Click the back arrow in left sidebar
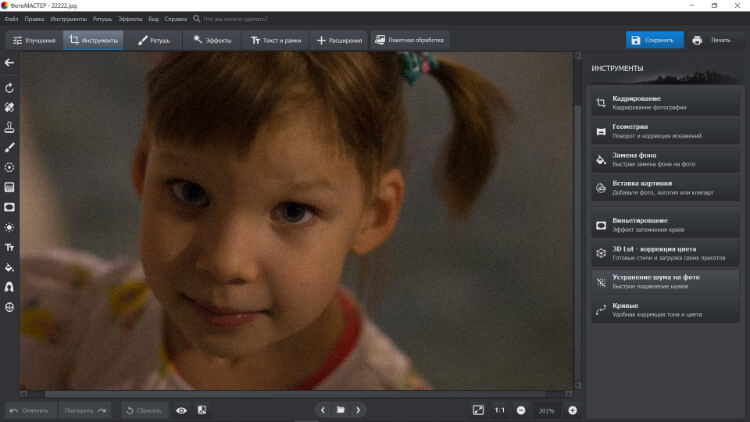750x422 pixels. click(9, 63)
